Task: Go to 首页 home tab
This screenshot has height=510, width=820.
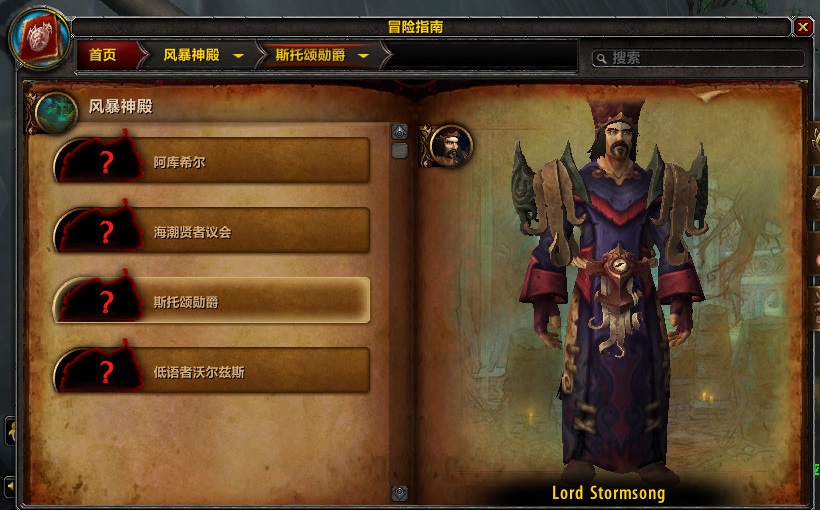Action: [x=102, y=55]
